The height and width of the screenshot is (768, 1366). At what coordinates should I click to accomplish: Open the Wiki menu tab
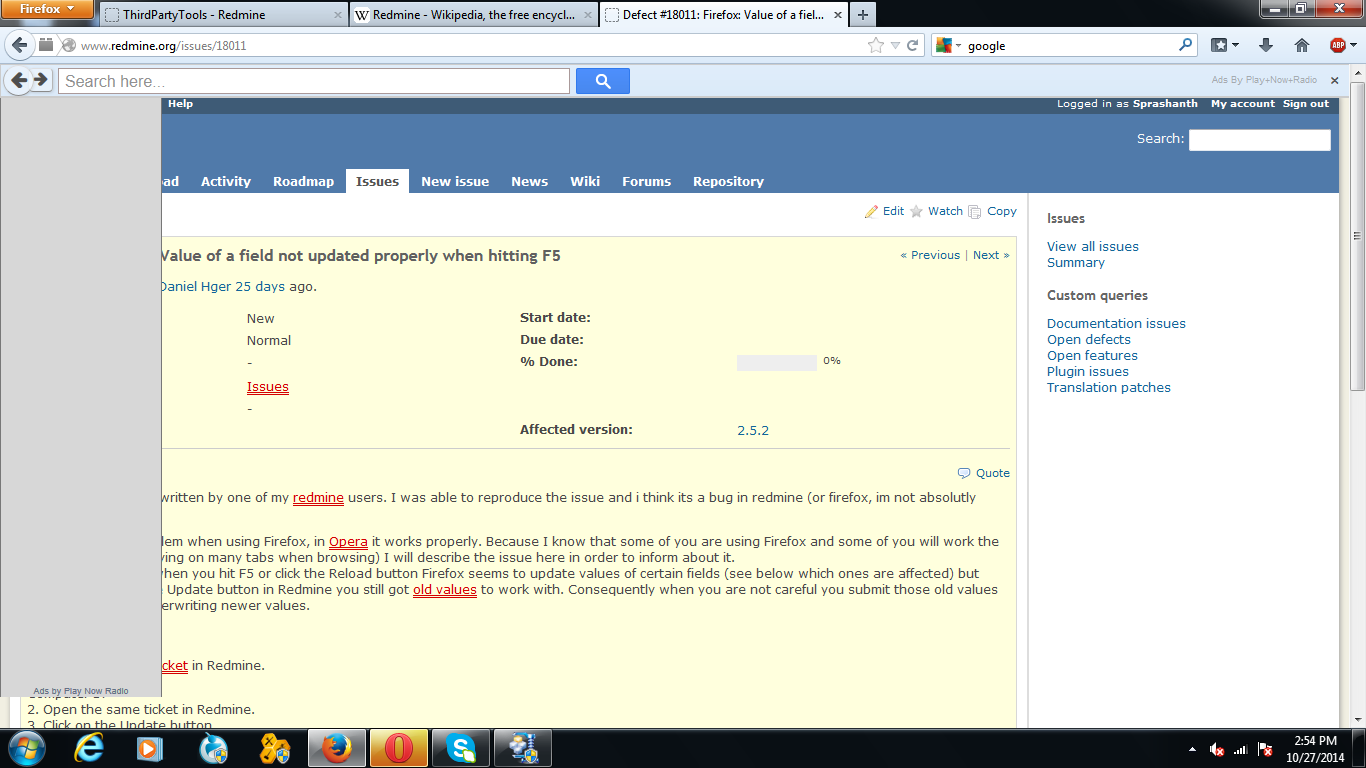point(585,181)
